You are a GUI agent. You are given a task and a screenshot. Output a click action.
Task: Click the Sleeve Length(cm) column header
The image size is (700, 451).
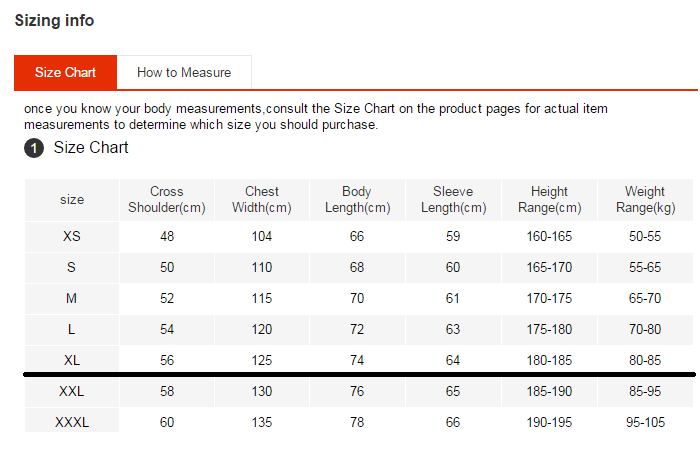453,200
